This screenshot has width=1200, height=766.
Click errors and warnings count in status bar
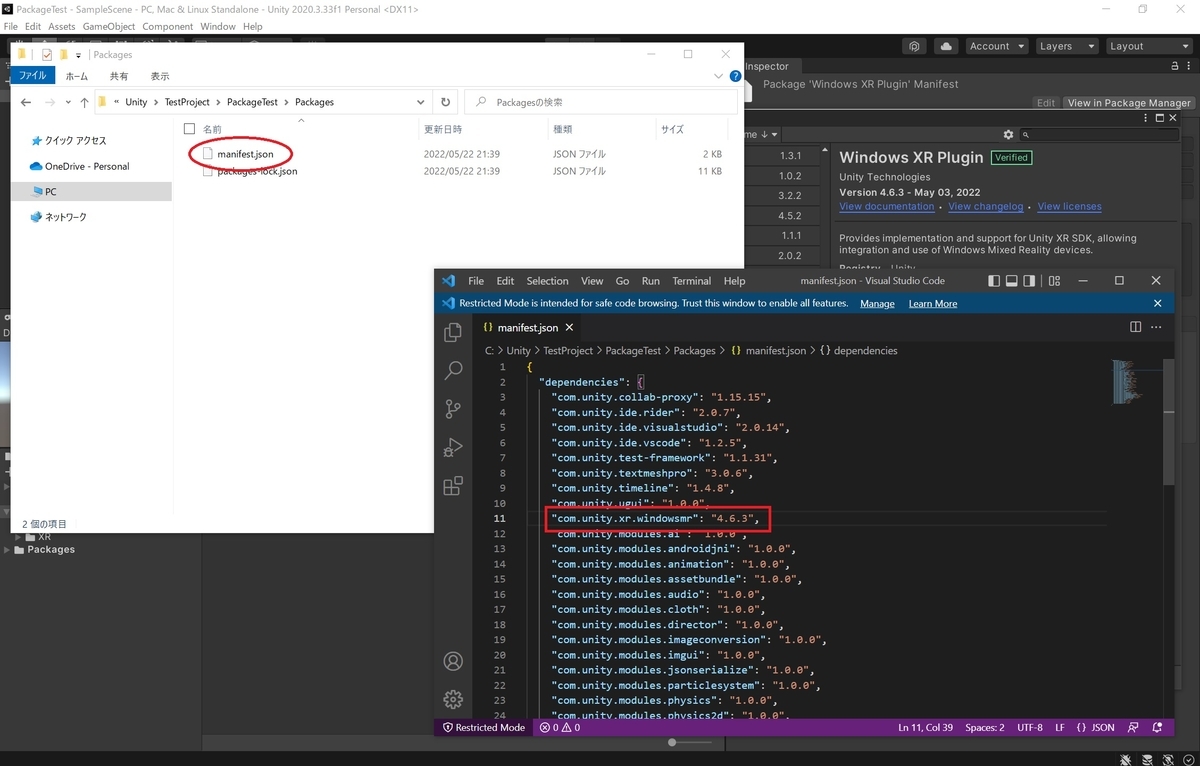[x=560, y=727]
